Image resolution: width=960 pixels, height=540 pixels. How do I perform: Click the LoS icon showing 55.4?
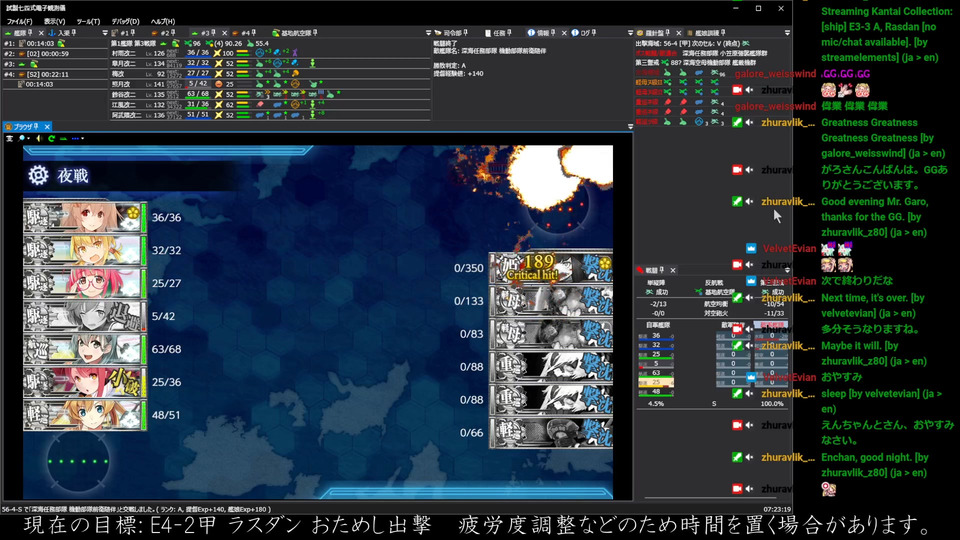250,43
